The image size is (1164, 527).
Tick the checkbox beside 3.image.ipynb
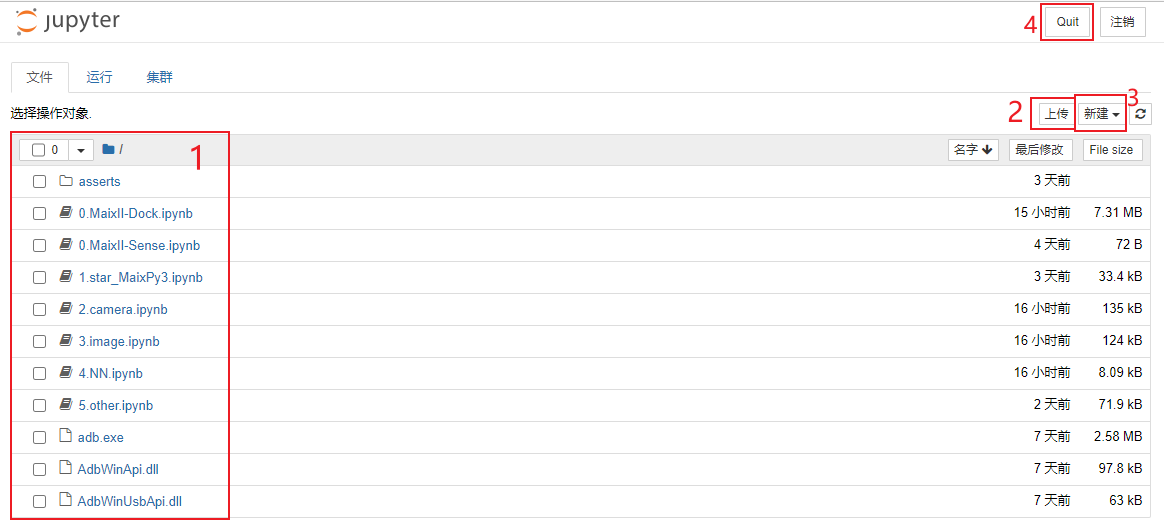tap(39, 341)
